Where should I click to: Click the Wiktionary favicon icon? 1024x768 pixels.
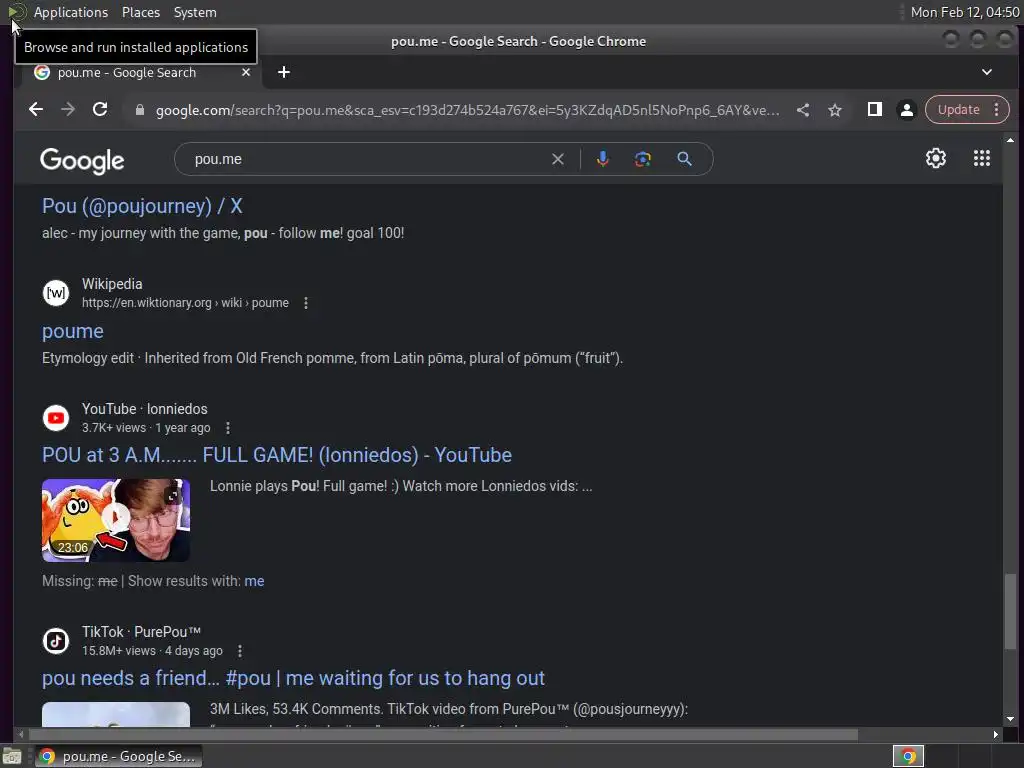pyautogui.click(x=56, y=293)
